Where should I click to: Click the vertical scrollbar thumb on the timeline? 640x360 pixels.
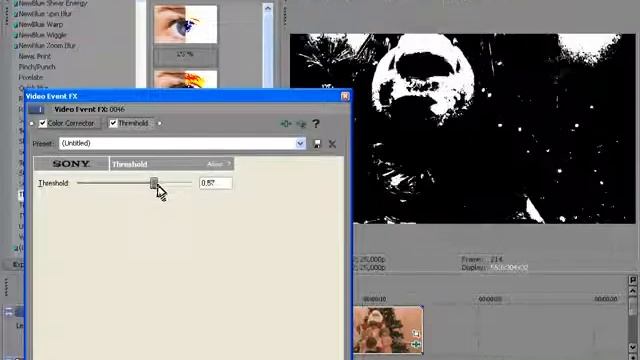(x=633, y=306)
